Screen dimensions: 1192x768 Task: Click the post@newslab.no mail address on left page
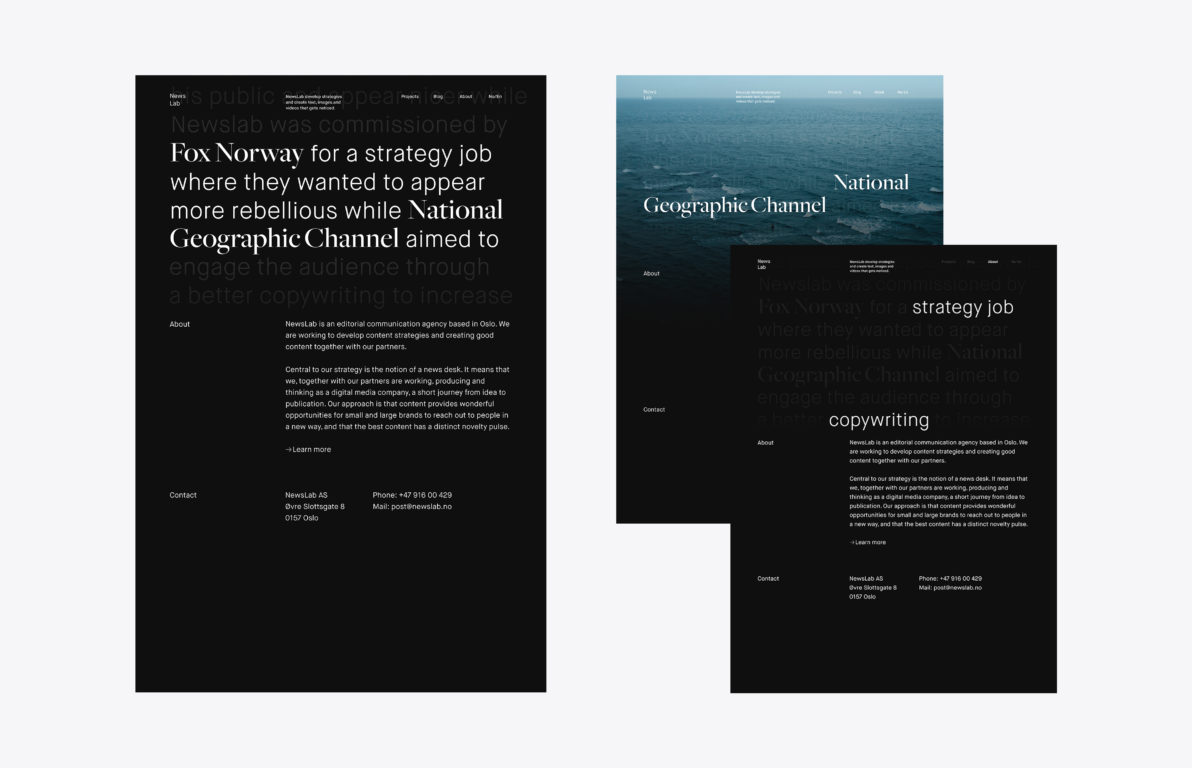[x=421, y=506]
